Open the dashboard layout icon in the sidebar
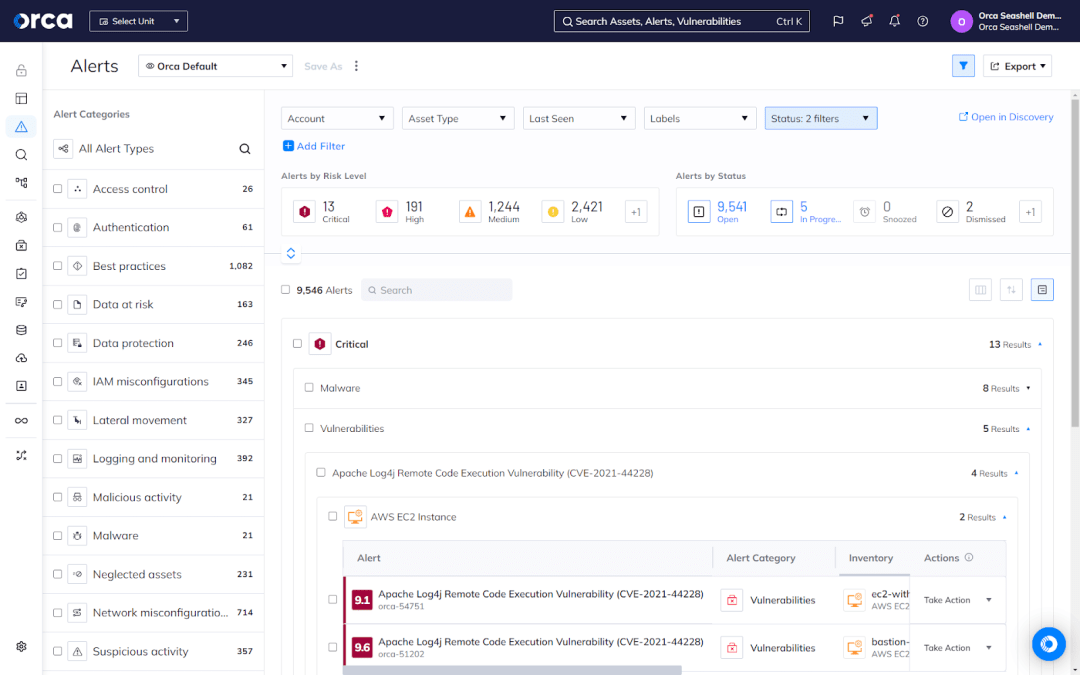This screenshot has width=1080, height=675. pyautogui.click(x=21, y=98)
